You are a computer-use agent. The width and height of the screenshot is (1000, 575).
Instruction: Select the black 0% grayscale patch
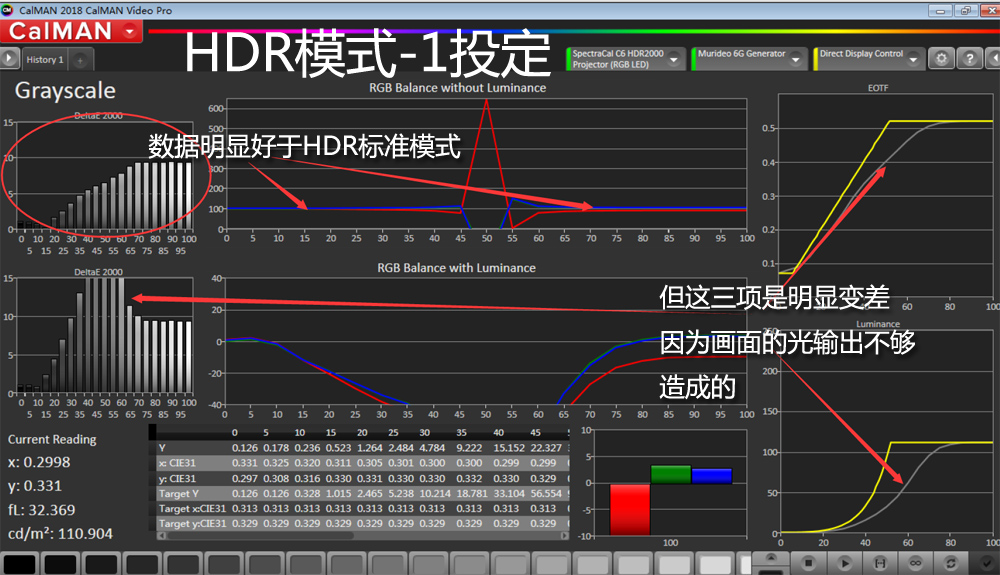(x=19, y=565)
